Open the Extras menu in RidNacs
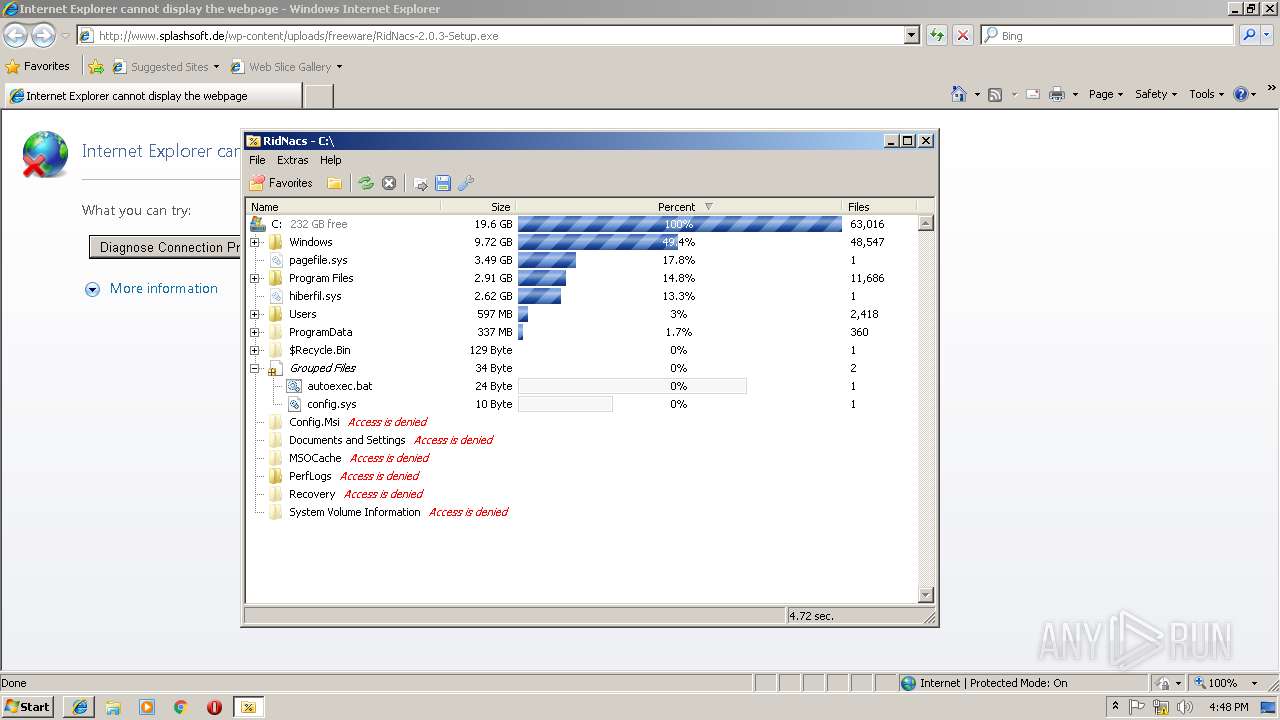1280x720 pixels. click(293, 160)
